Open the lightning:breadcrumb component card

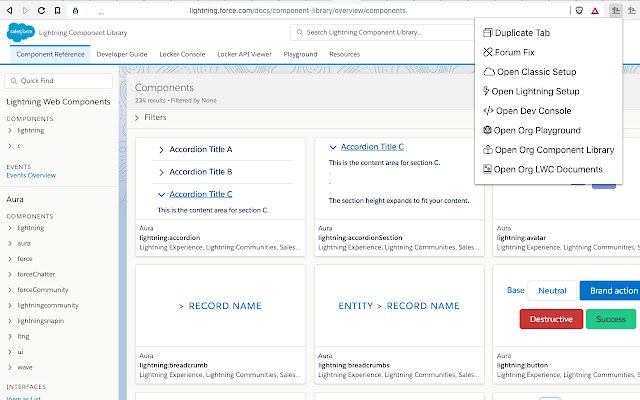click(x=220, y=324)
